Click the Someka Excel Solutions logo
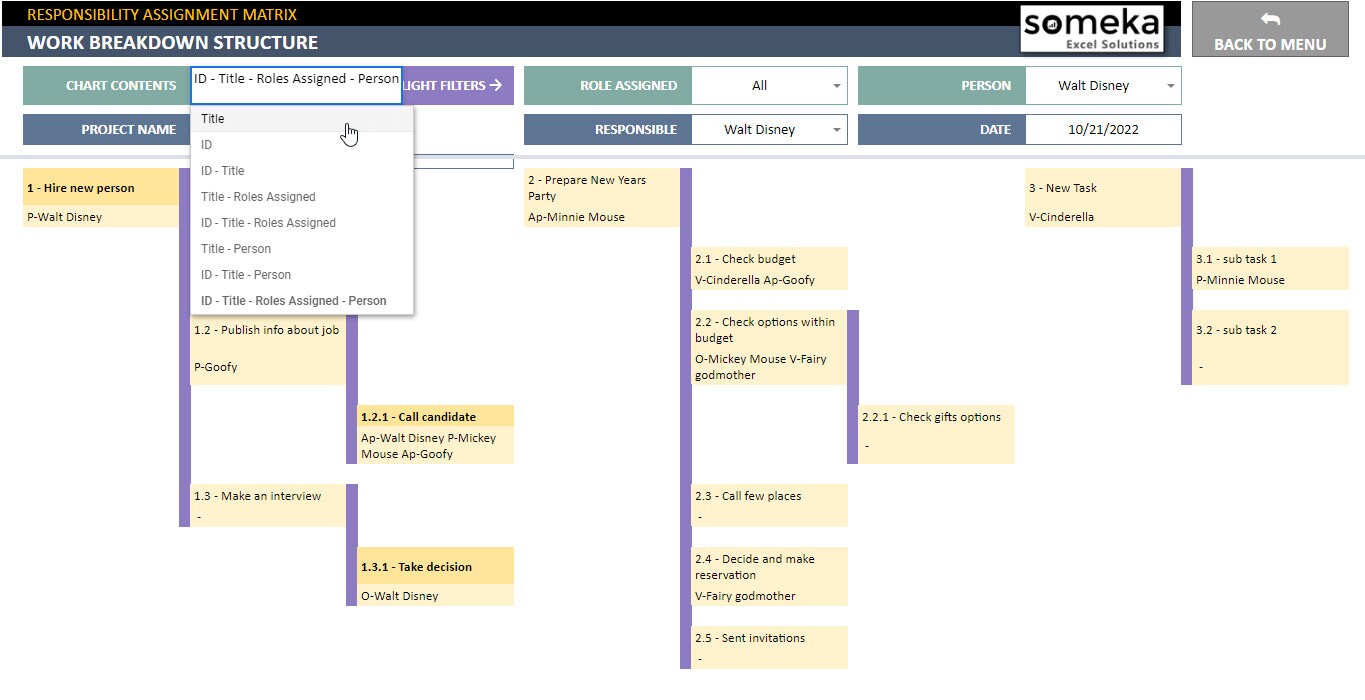1365x700 pixels. tap(1091, 29)
